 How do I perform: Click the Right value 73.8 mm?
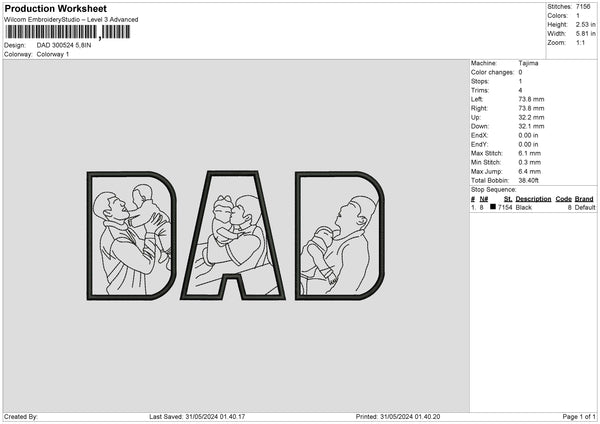point(531,108)
